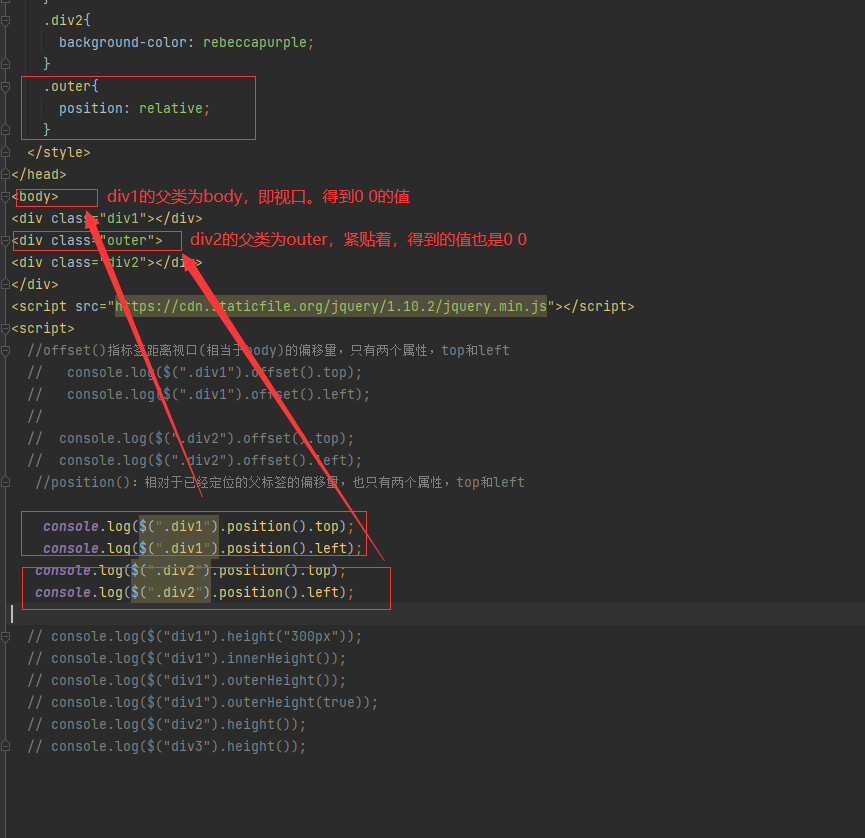This screenshot has height=838, width=865.
Task: Click the .div1 position().left log line
Action: pyautogui.click(x=202, y=548)
